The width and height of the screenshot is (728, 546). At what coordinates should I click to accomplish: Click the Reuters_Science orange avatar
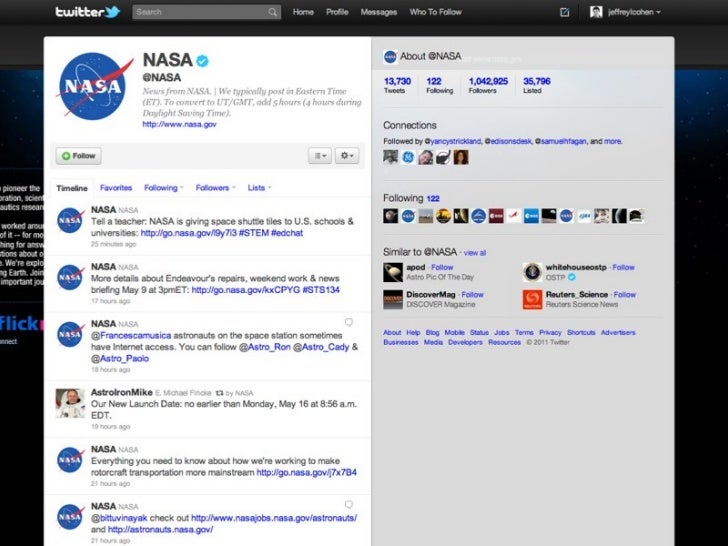[532, 299]
